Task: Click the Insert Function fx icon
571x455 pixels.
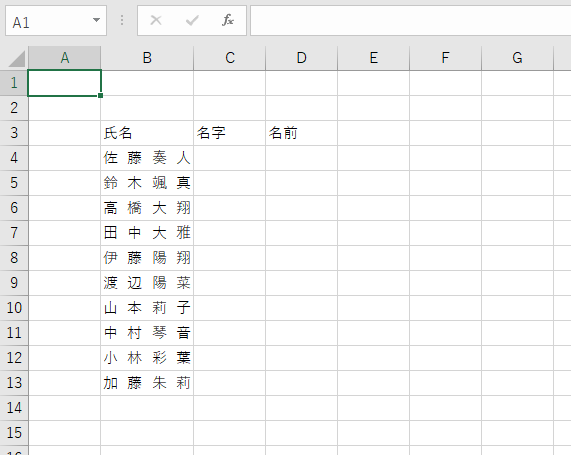Action: point(228,20)
